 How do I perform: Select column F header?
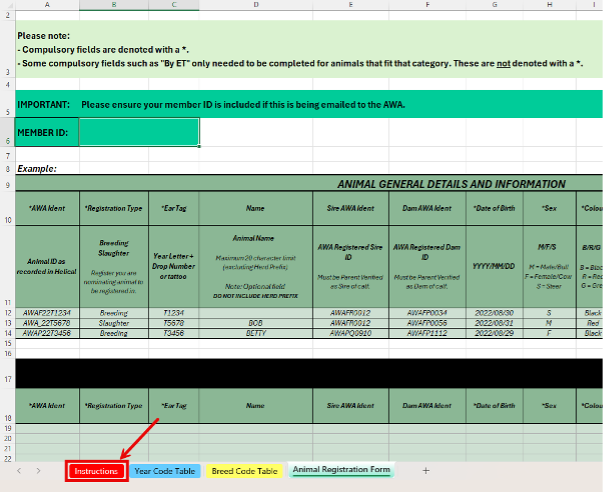point(427,5)
